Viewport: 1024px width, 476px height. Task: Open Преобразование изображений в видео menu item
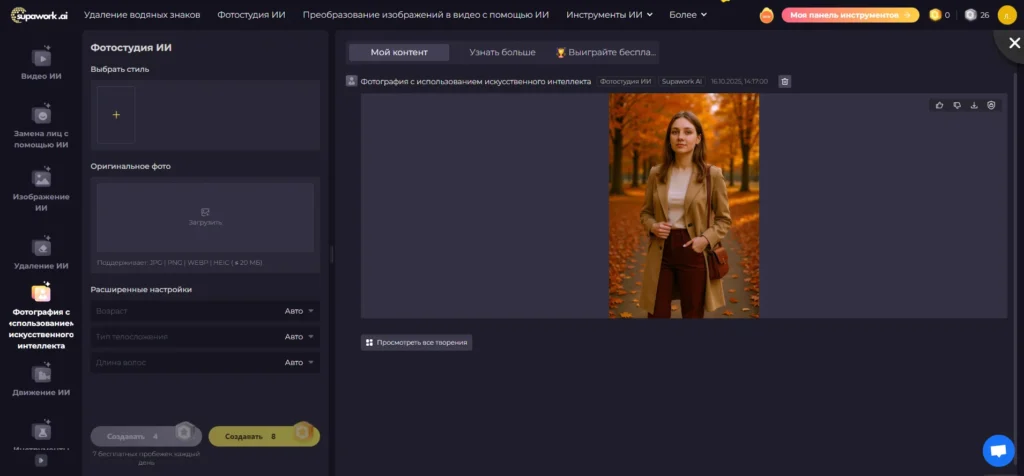tap(426, 14)
